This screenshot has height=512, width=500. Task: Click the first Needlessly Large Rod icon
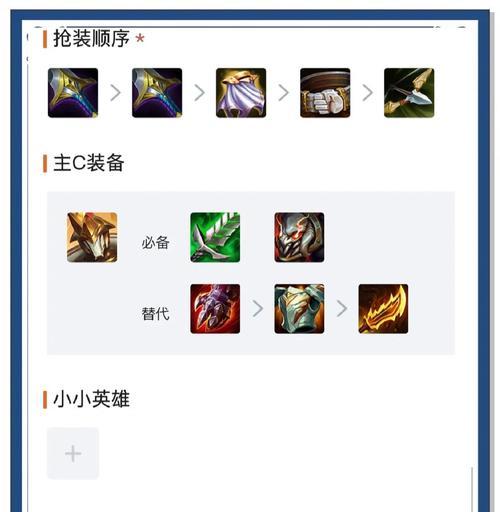[73, 93]
